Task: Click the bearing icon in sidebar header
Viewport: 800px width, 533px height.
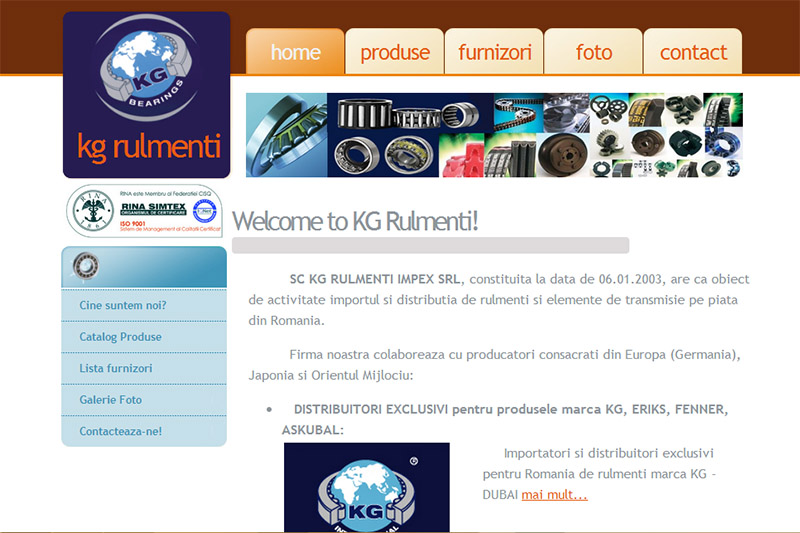Action: [x=85, y=266]
